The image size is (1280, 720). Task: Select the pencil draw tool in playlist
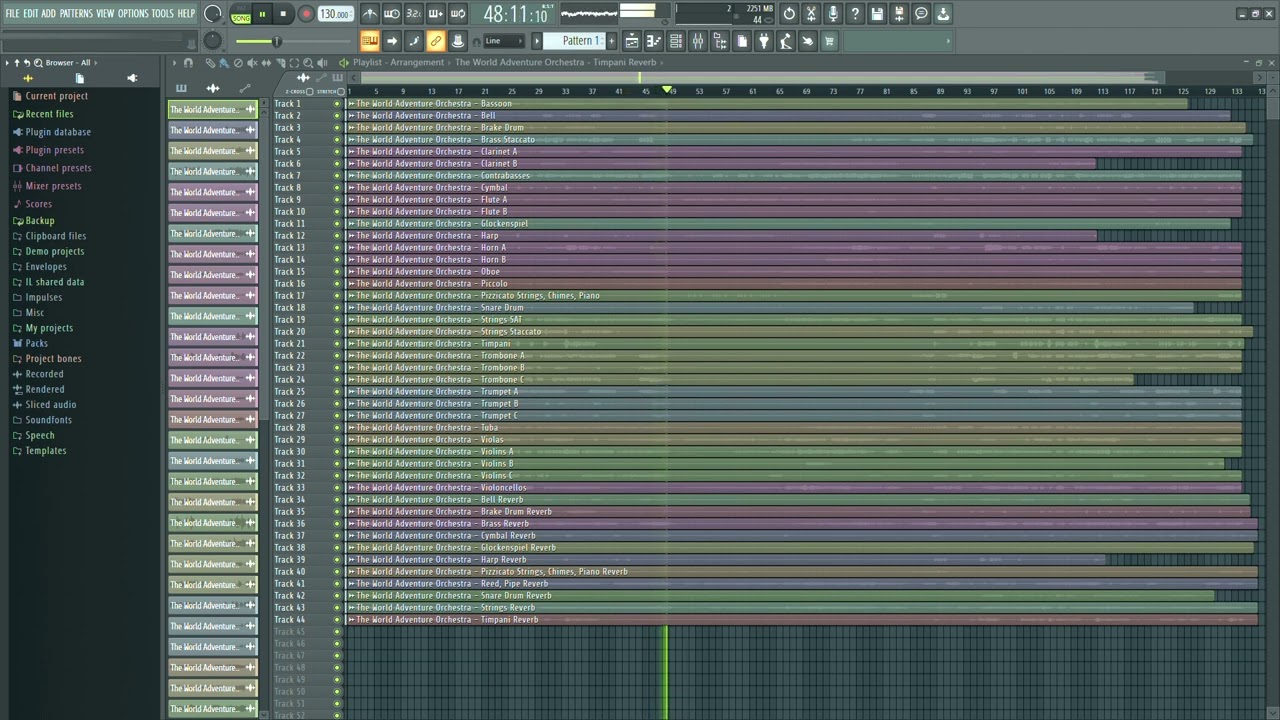(x=210, y=63)
